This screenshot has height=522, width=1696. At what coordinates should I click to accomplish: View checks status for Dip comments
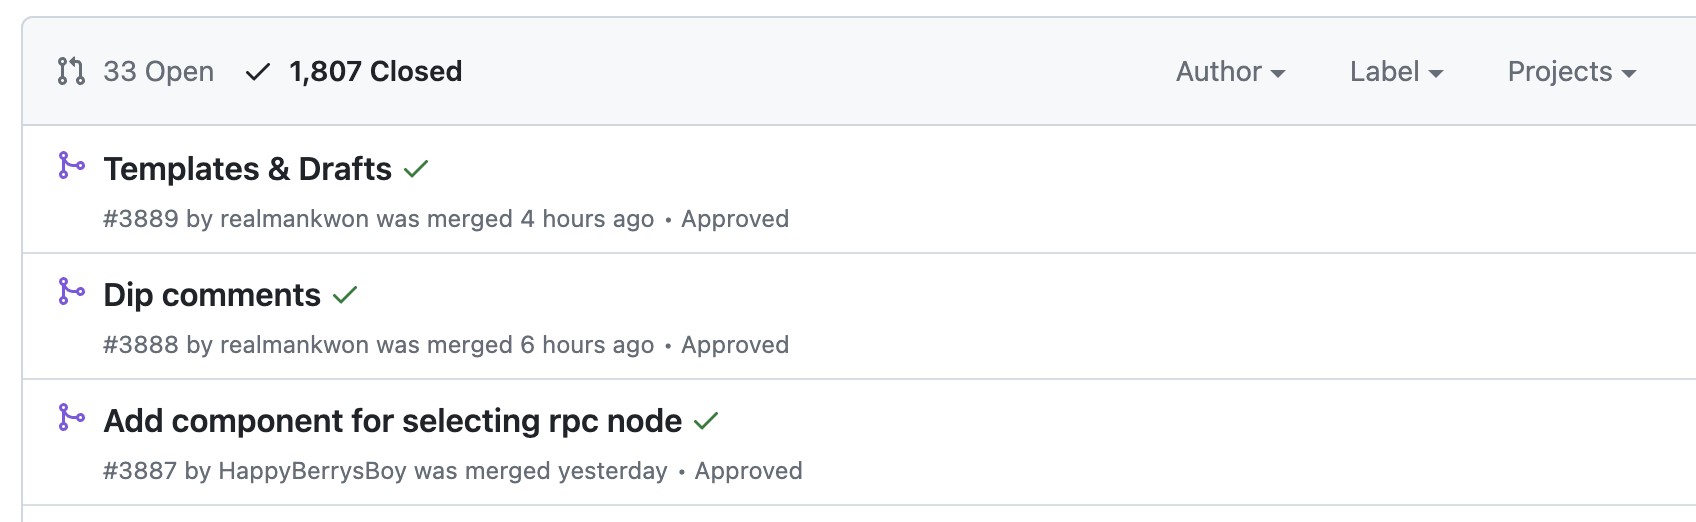[345, 295]
